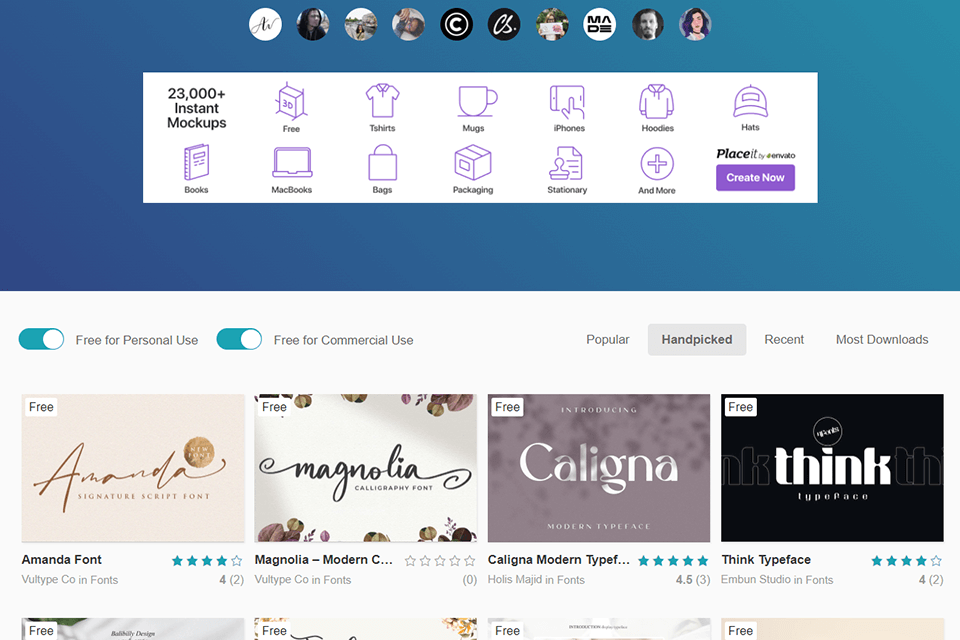Click the Create Now button
The height and width of the screenshot is (640, 960).
756,178
